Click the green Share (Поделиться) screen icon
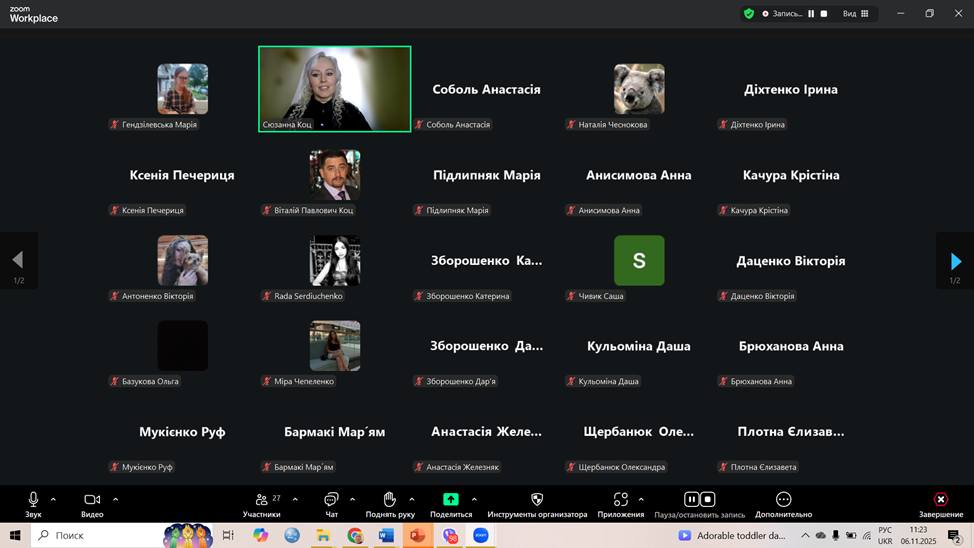974x548 pixels. [451, 500]
